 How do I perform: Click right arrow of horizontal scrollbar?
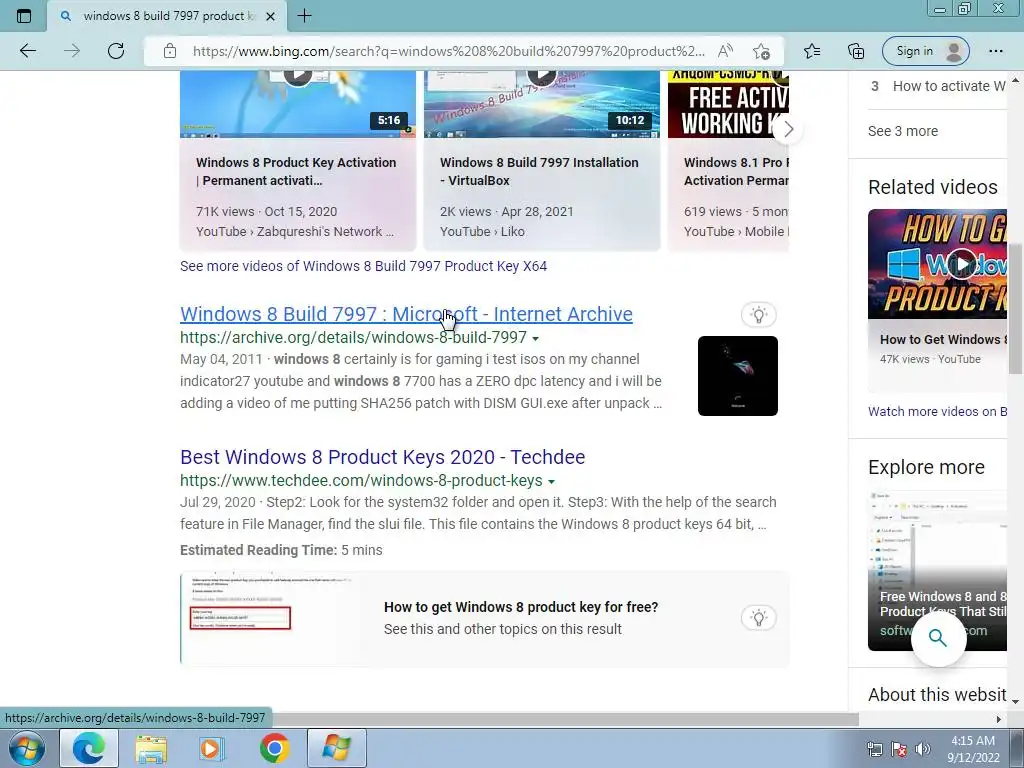999,719
